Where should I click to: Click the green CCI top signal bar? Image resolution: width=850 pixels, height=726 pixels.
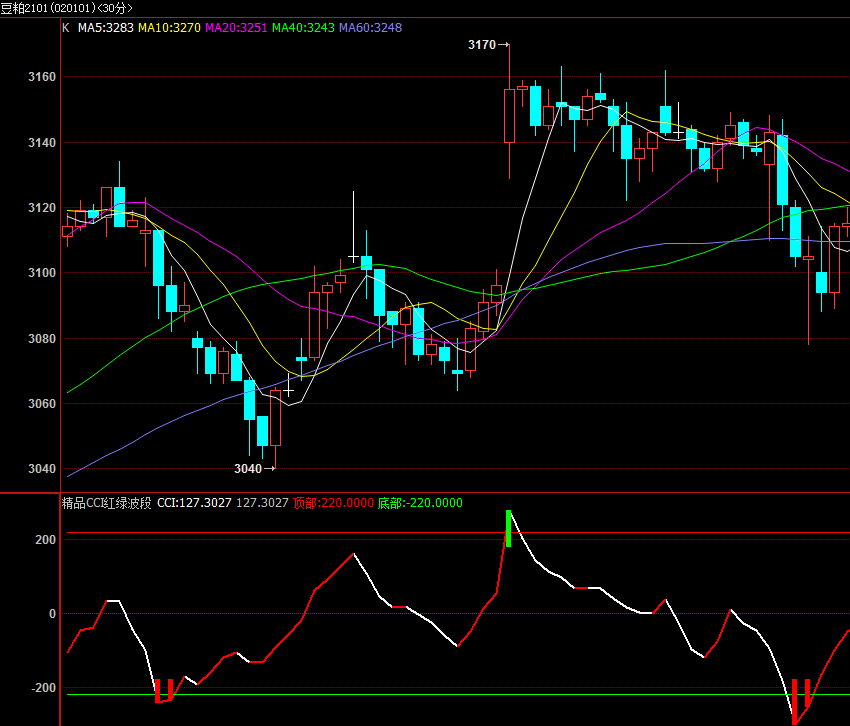(508, 528)
